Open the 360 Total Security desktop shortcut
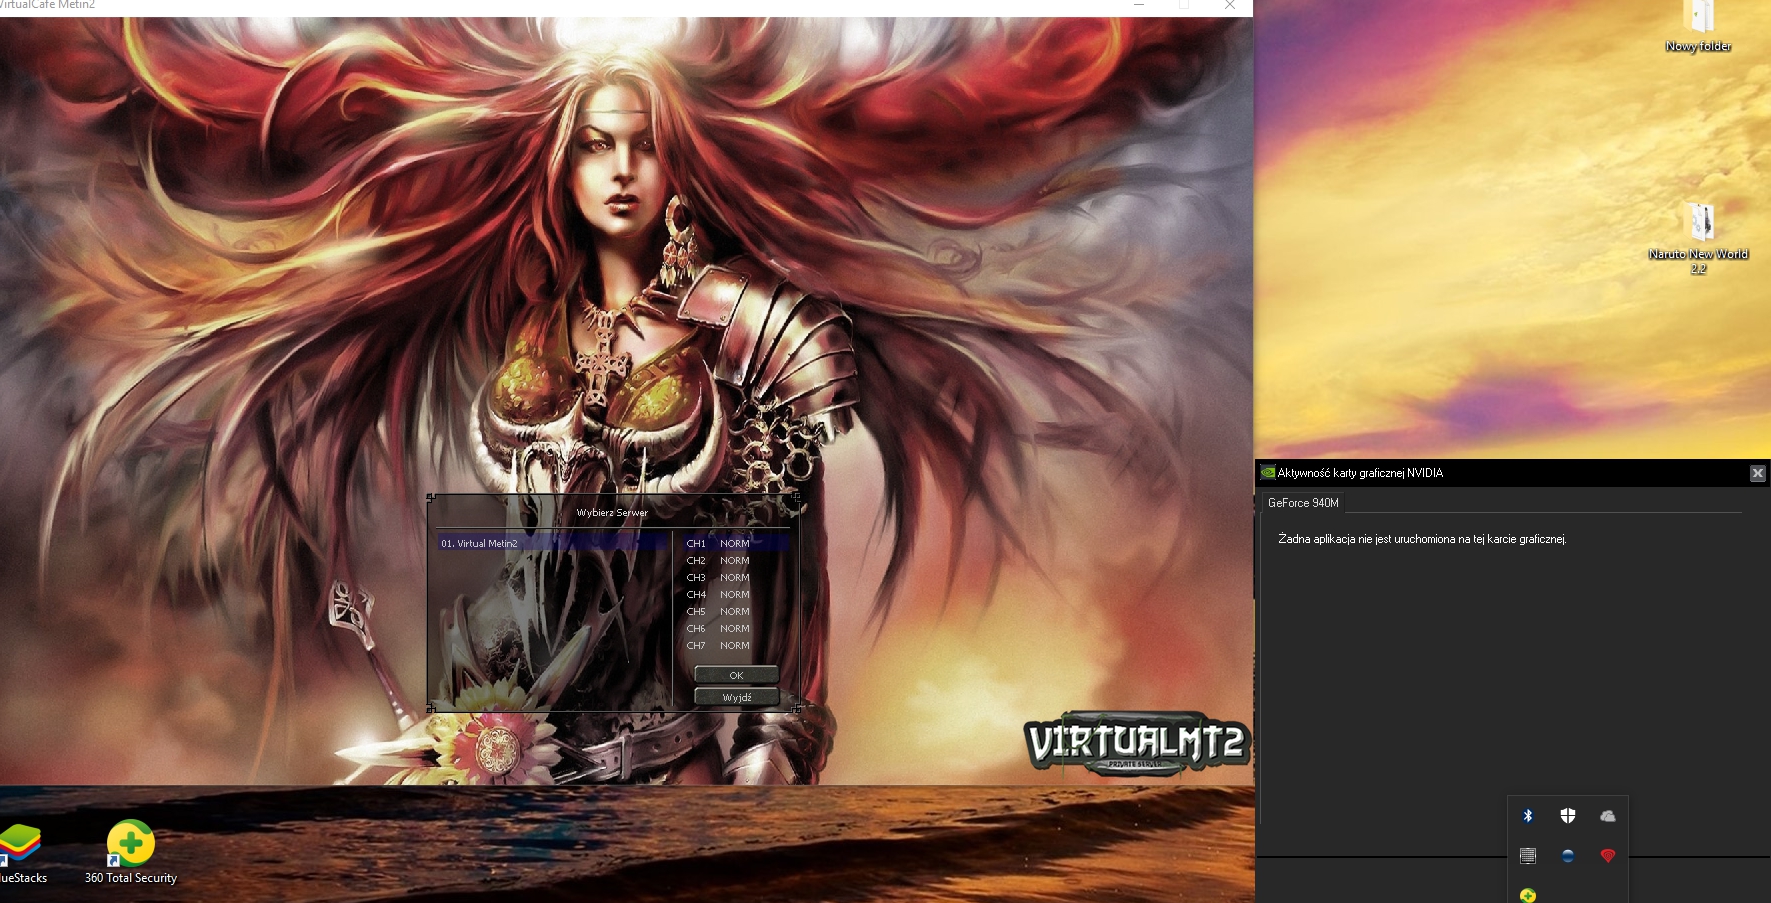 coord(131,852)
